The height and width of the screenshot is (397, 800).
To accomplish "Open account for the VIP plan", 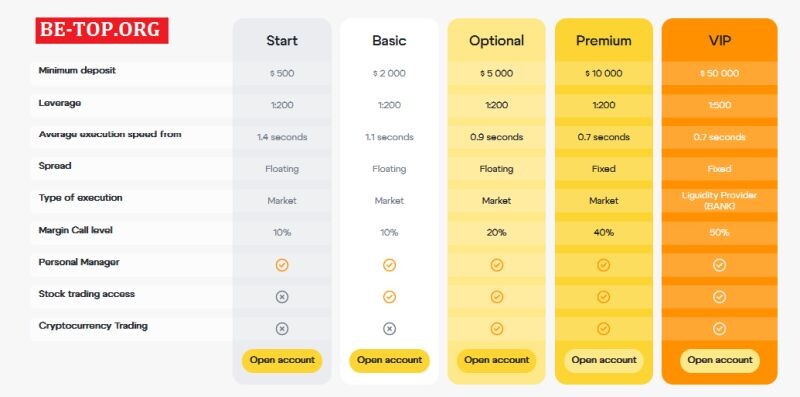I will point(719,360).
